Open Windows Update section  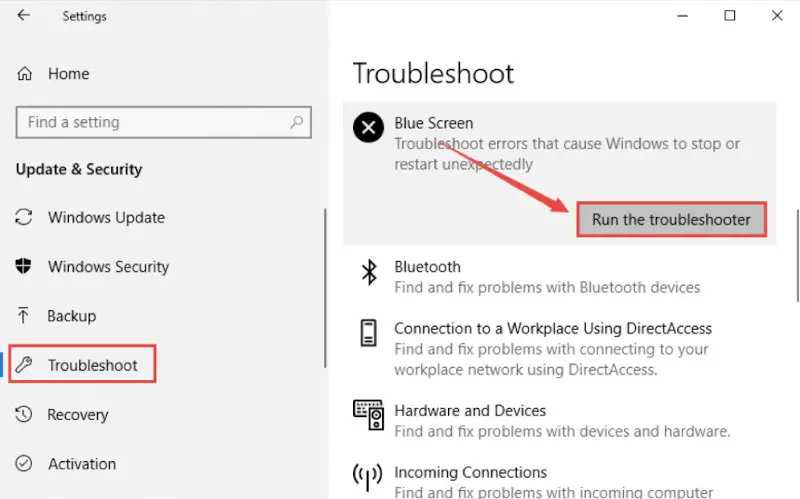[107, 218]
